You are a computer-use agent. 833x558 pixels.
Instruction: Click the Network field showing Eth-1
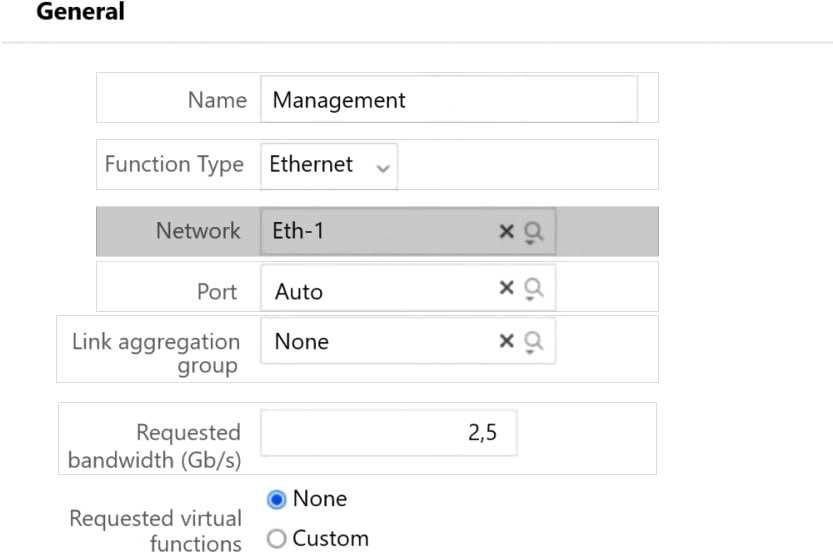click(x=408, y=231)
